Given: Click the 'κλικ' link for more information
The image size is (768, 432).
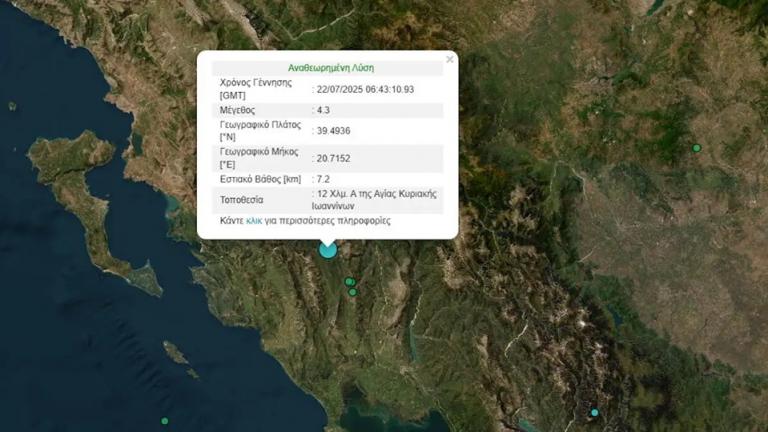Looking at the screenshot, I should pyautogui.click(x=254, y=220).
